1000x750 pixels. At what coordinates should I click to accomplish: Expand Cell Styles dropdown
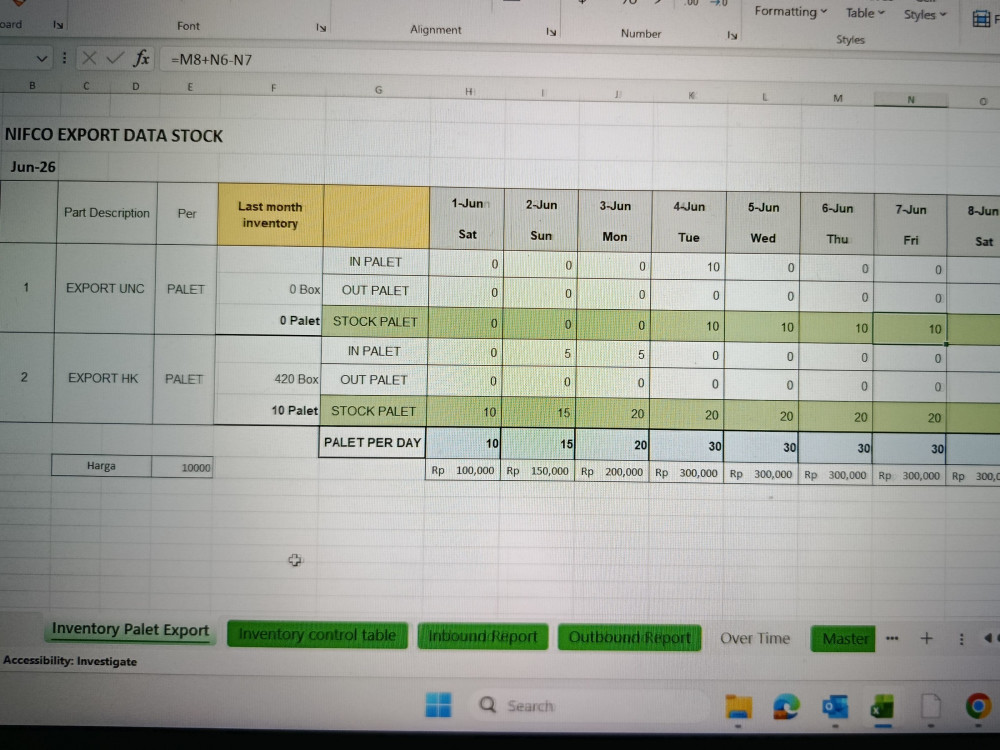pos(925,14)
